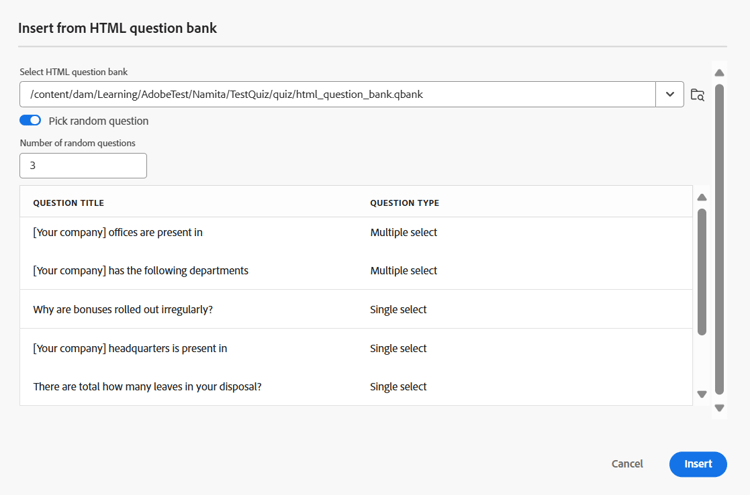Click the Question Title column header

pyautogui.click(x=68, y=203)
